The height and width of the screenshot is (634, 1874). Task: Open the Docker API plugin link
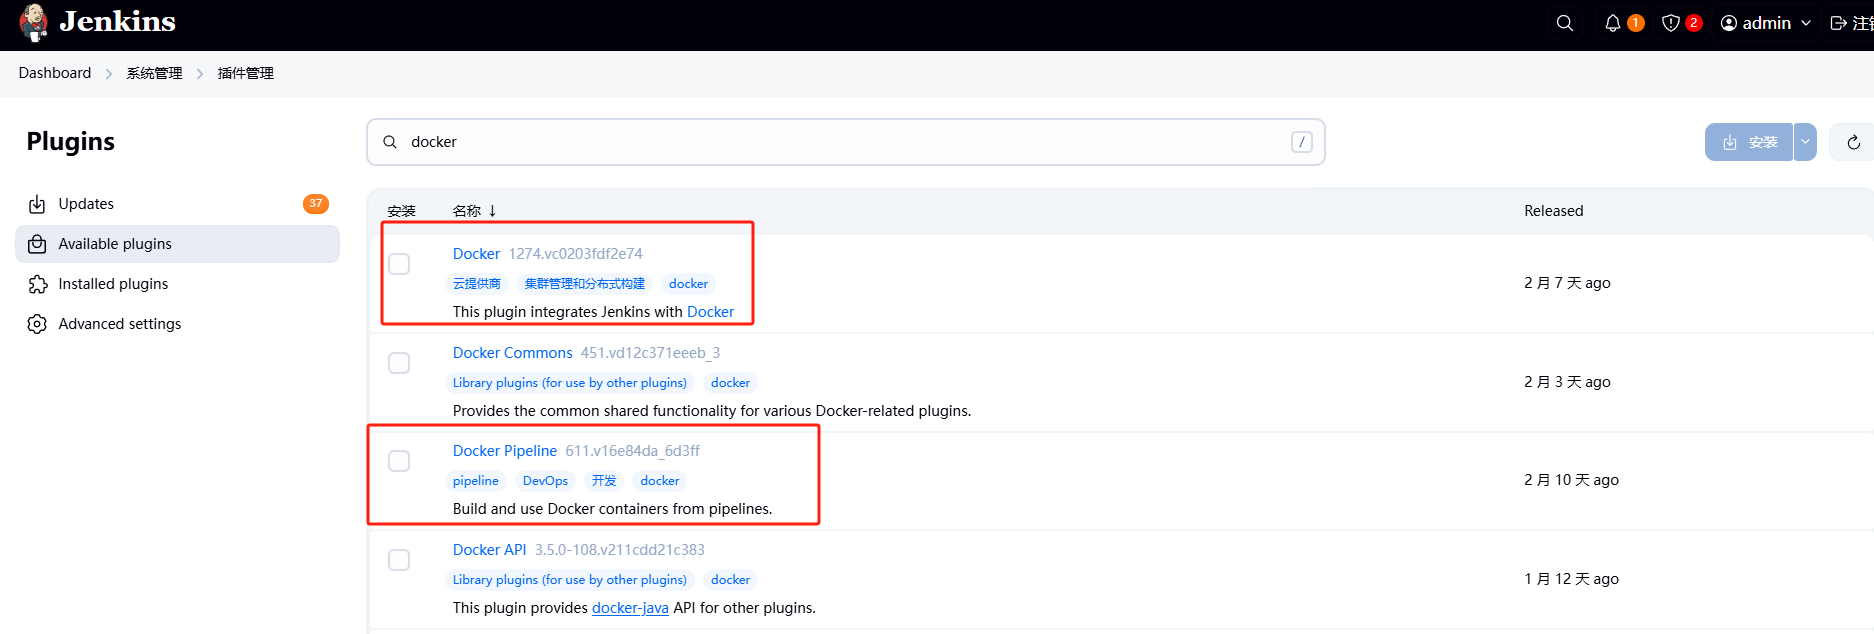489,550
